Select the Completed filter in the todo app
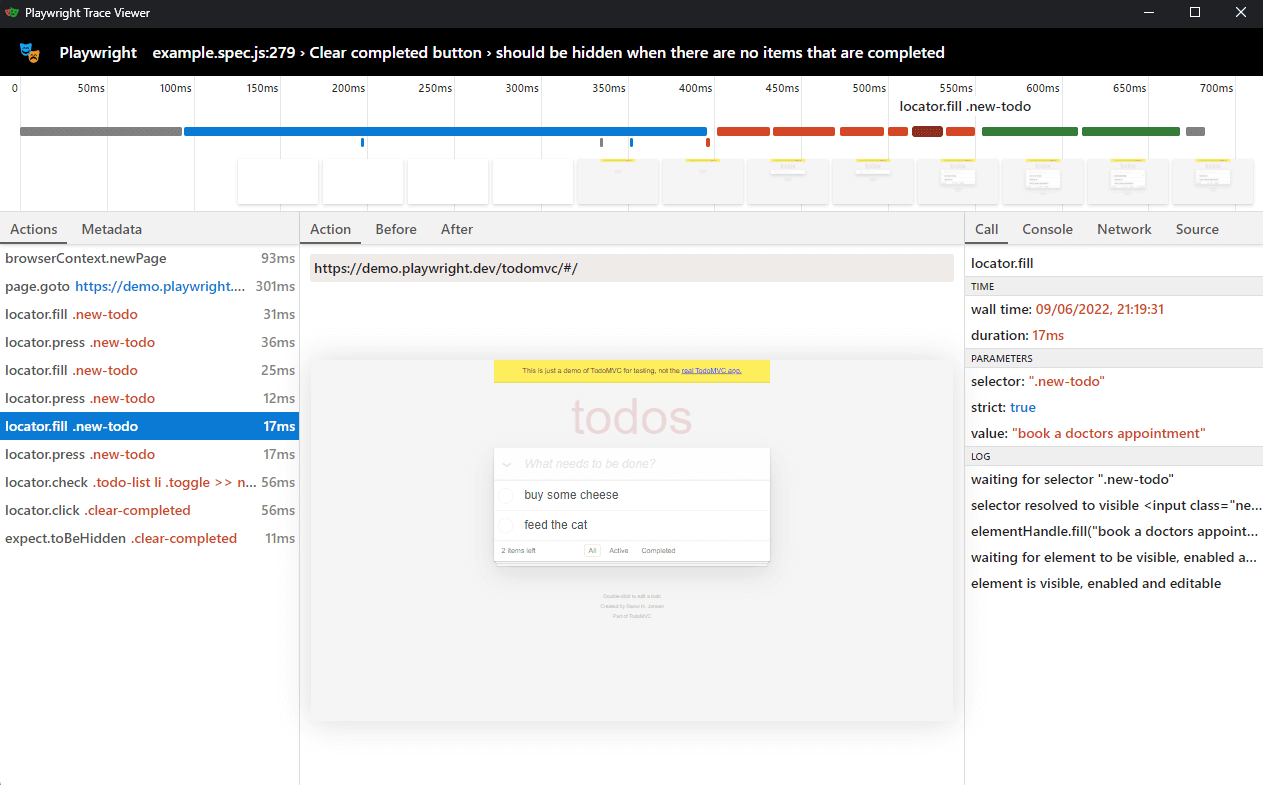Viewport: 1263px width, 785px height. click(x=658, y=550)
